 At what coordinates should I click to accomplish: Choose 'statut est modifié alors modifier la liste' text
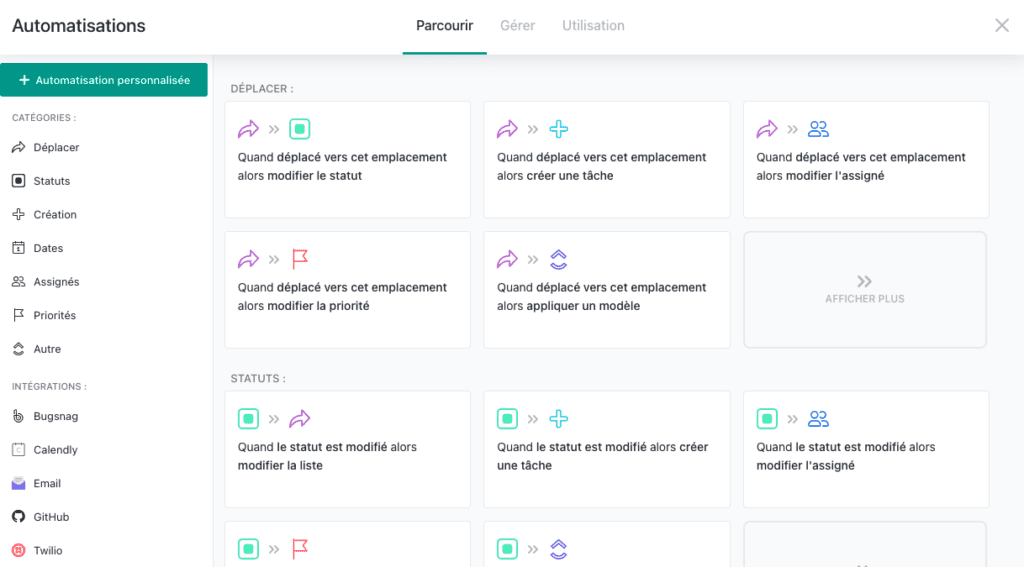tap(327, 456)
